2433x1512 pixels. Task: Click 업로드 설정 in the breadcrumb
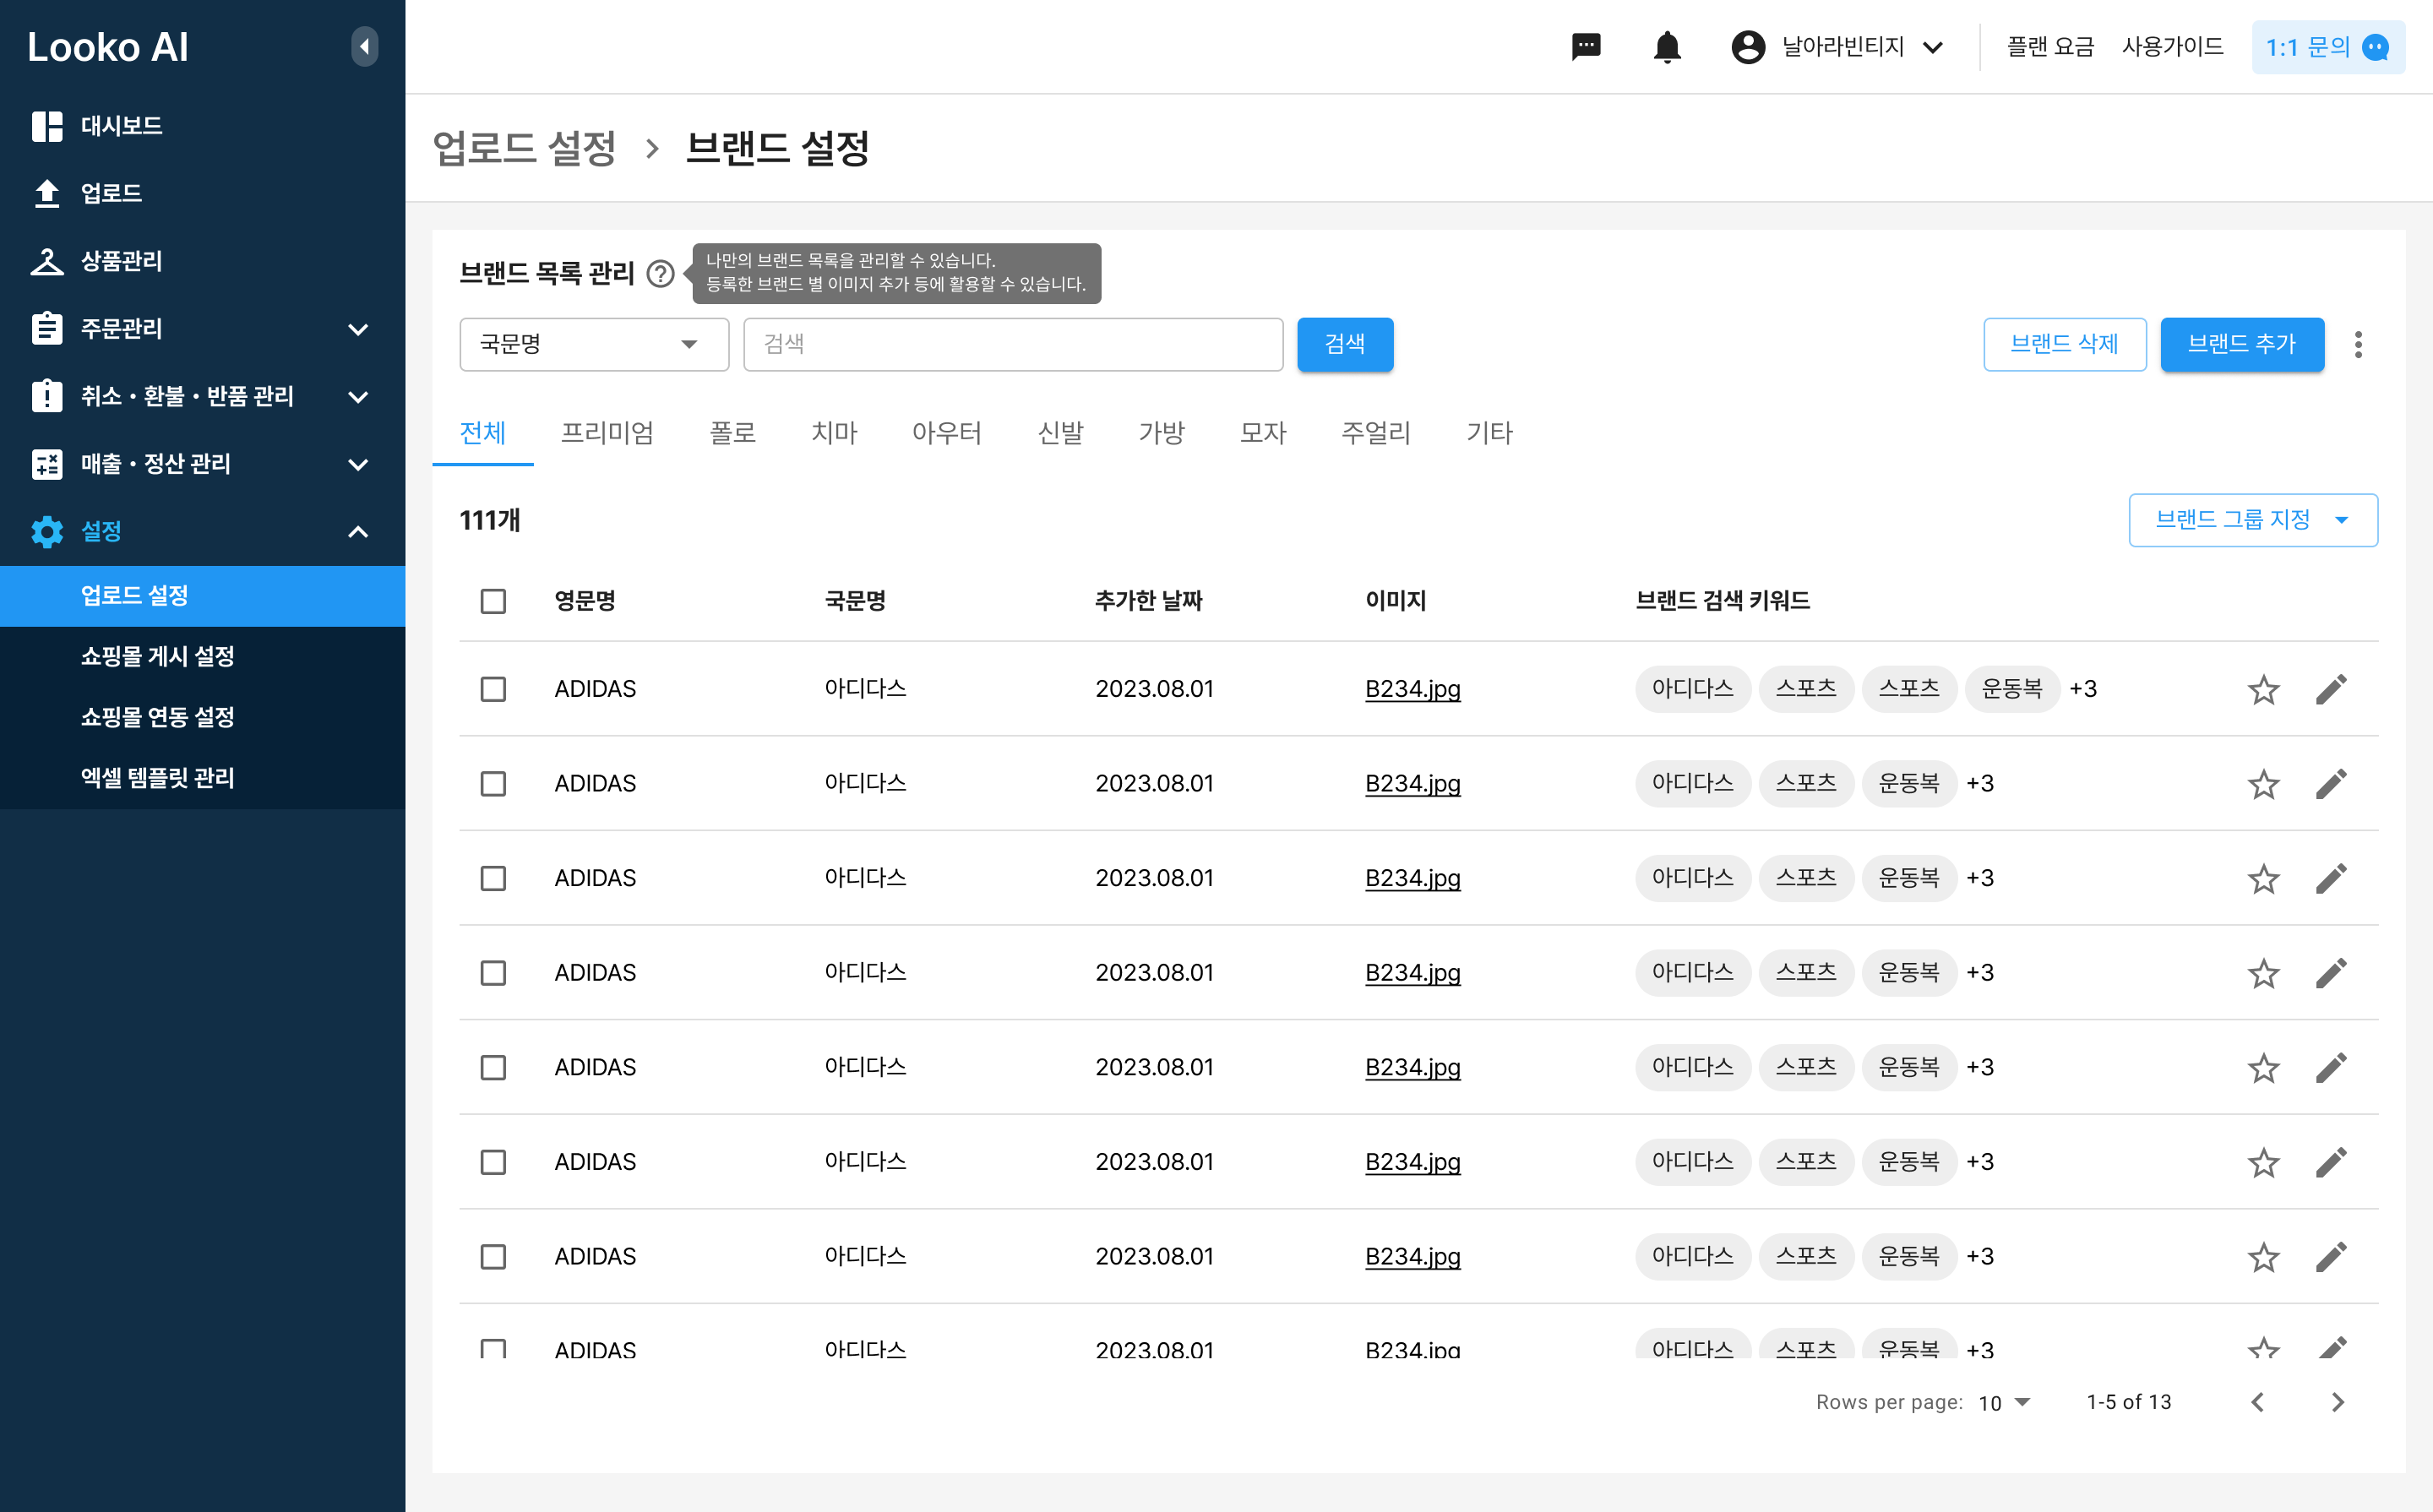point(525,148)
